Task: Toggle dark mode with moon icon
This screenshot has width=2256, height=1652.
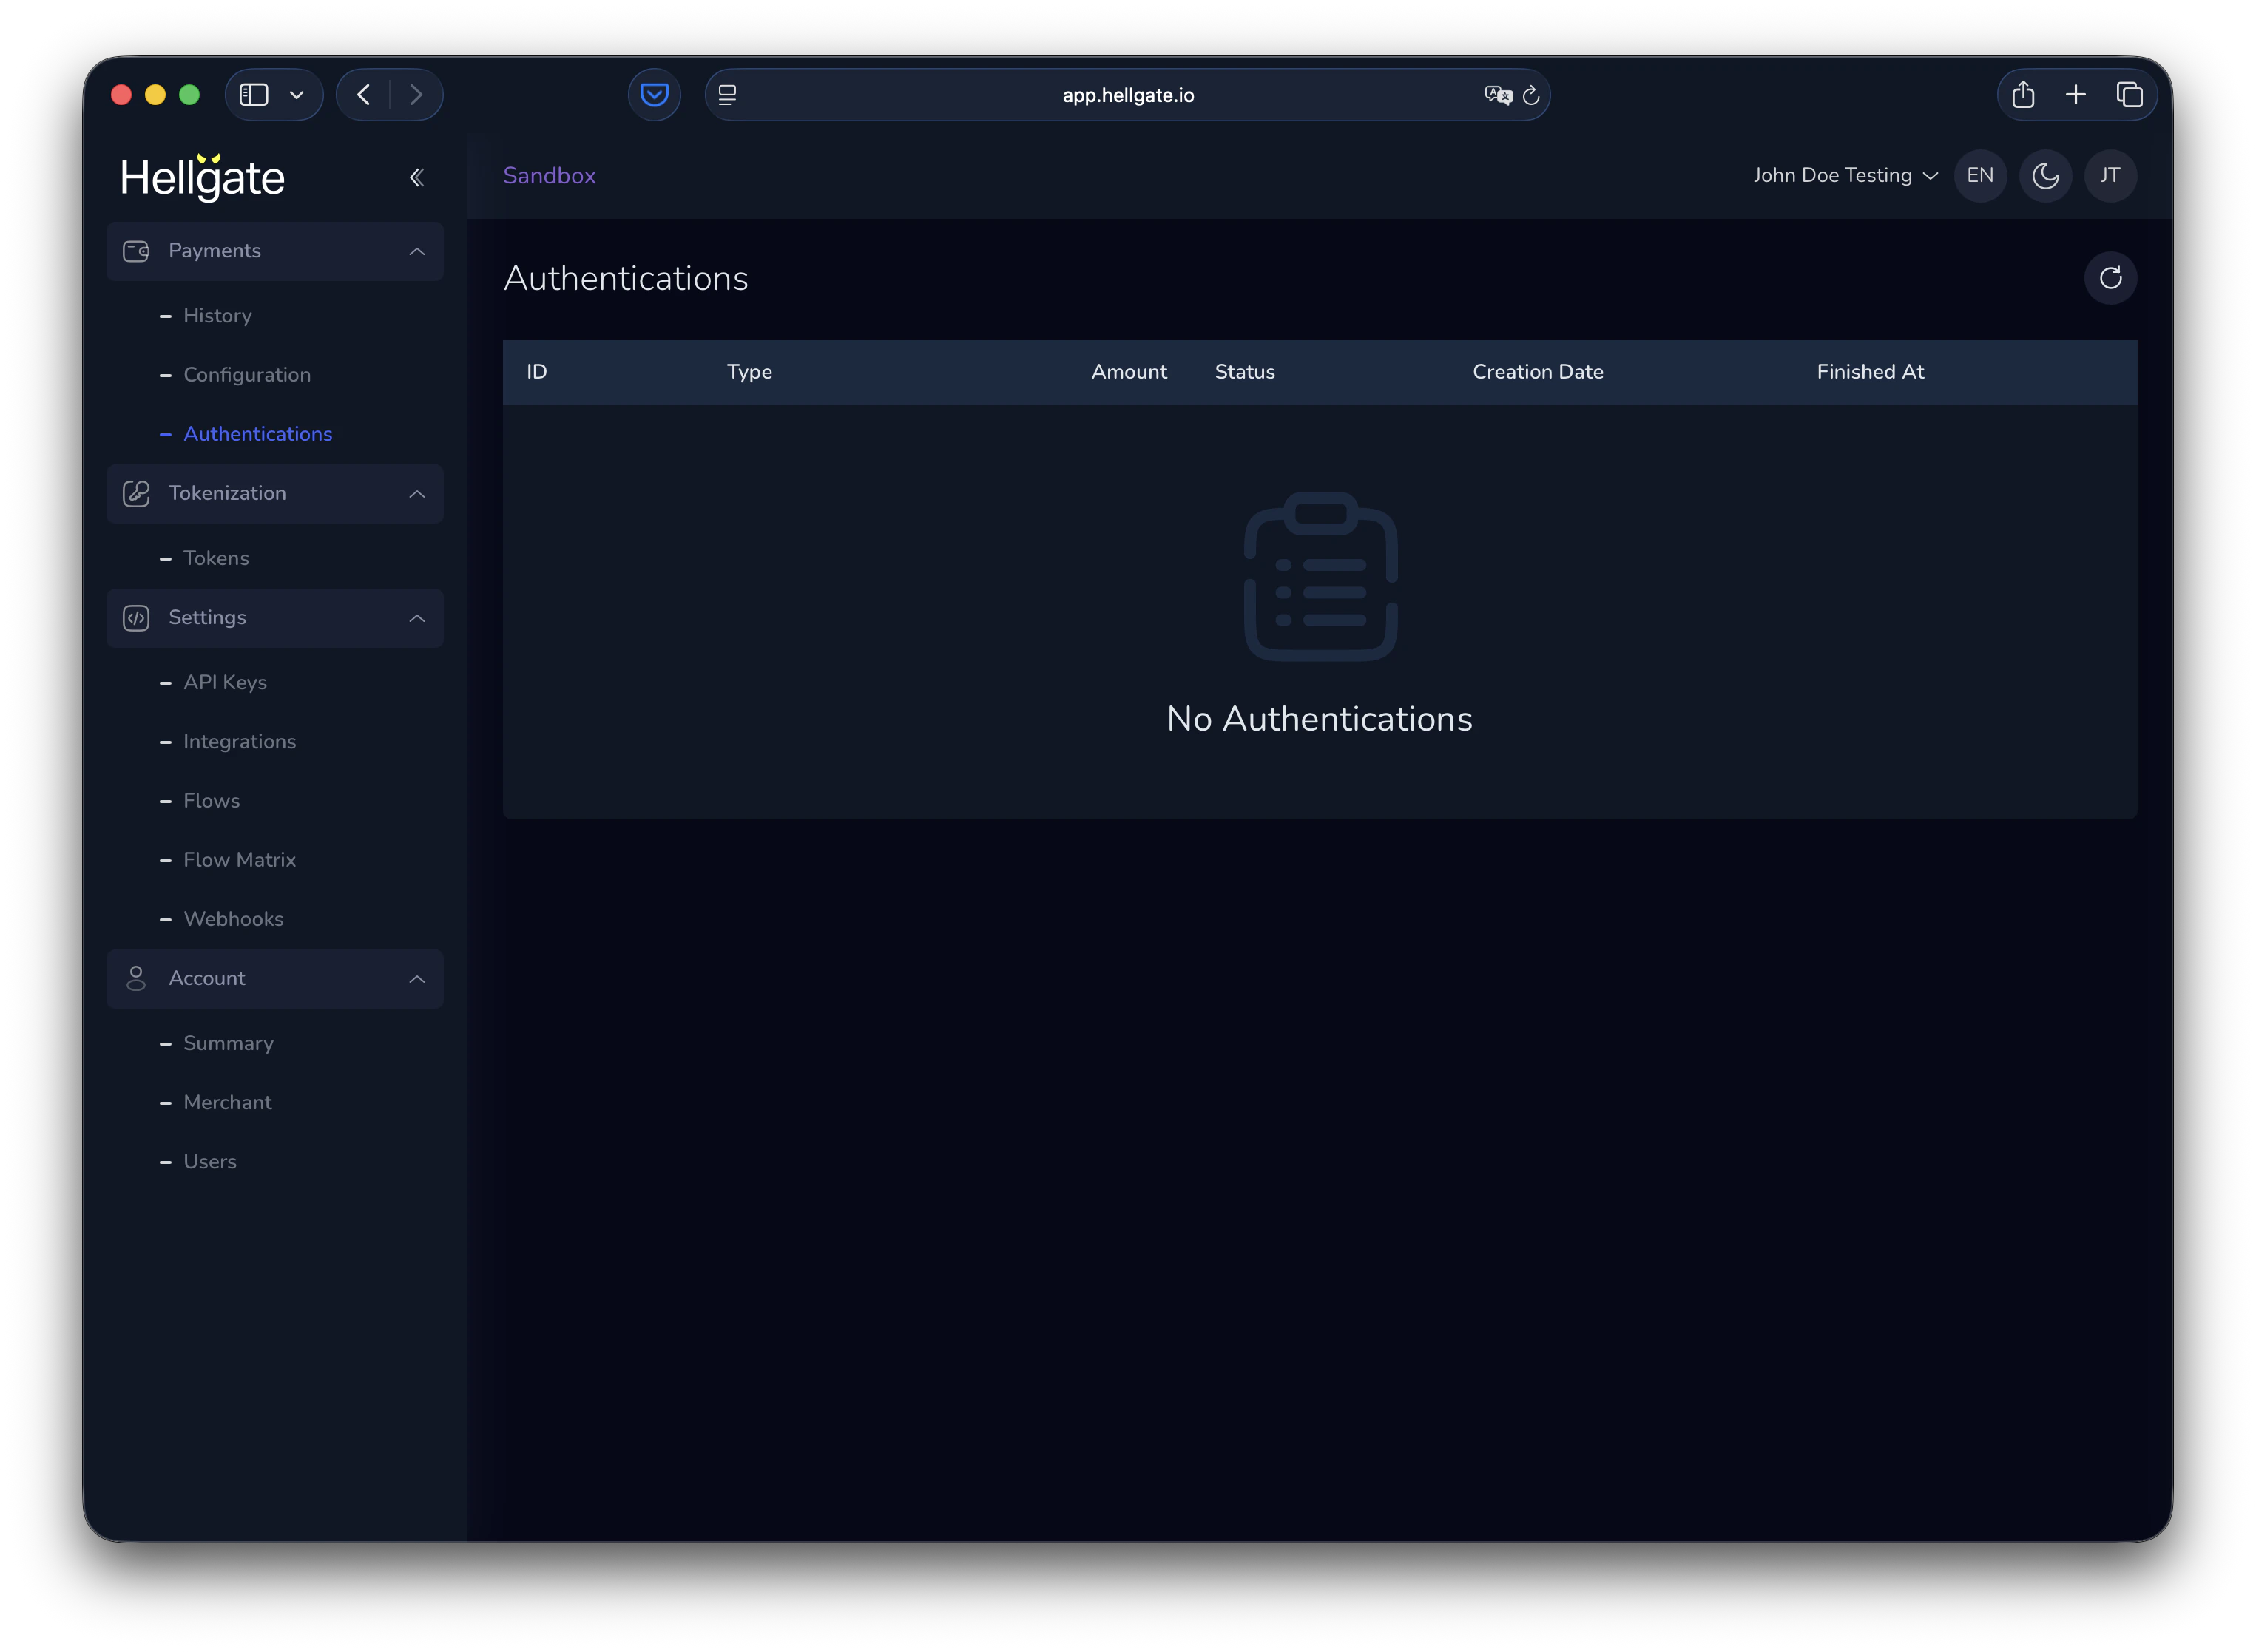Action: tap(2045, 176)
